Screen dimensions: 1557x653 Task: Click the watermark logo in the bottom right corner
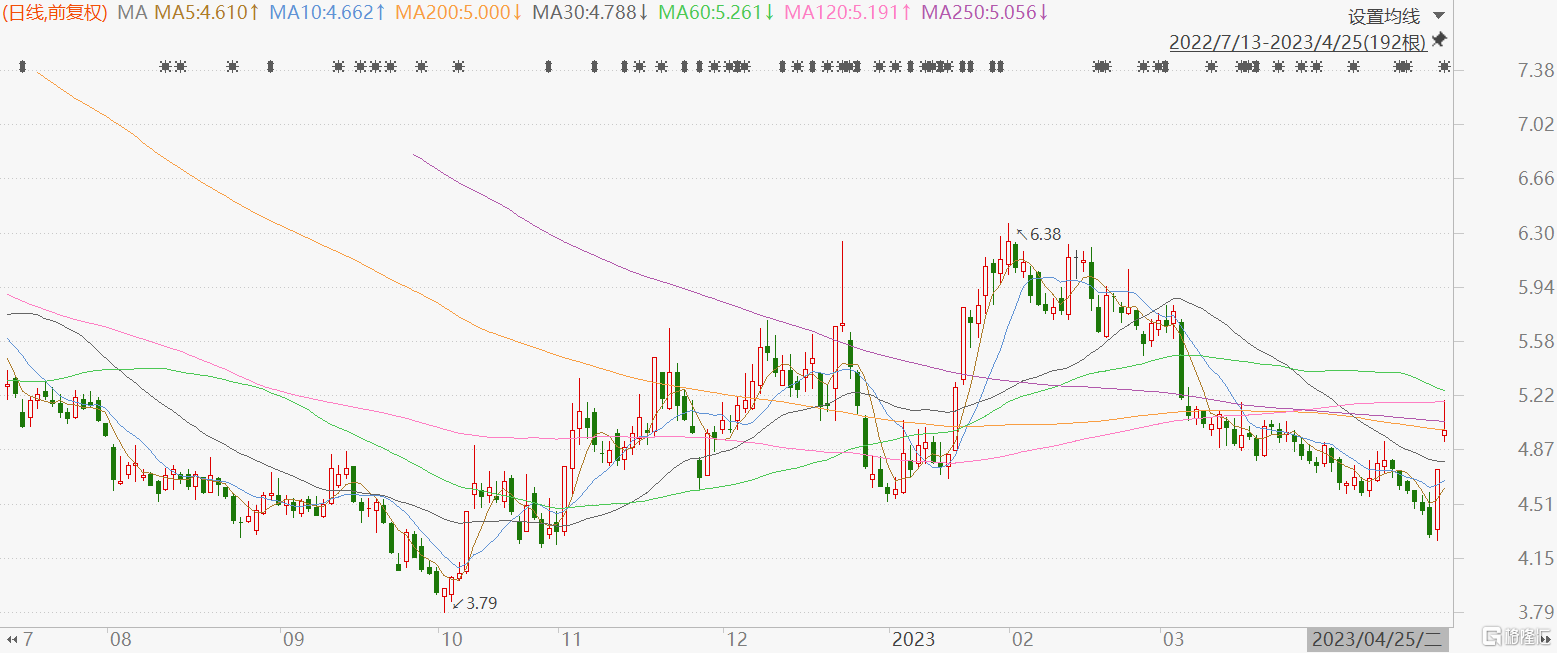coord(1514,638)
